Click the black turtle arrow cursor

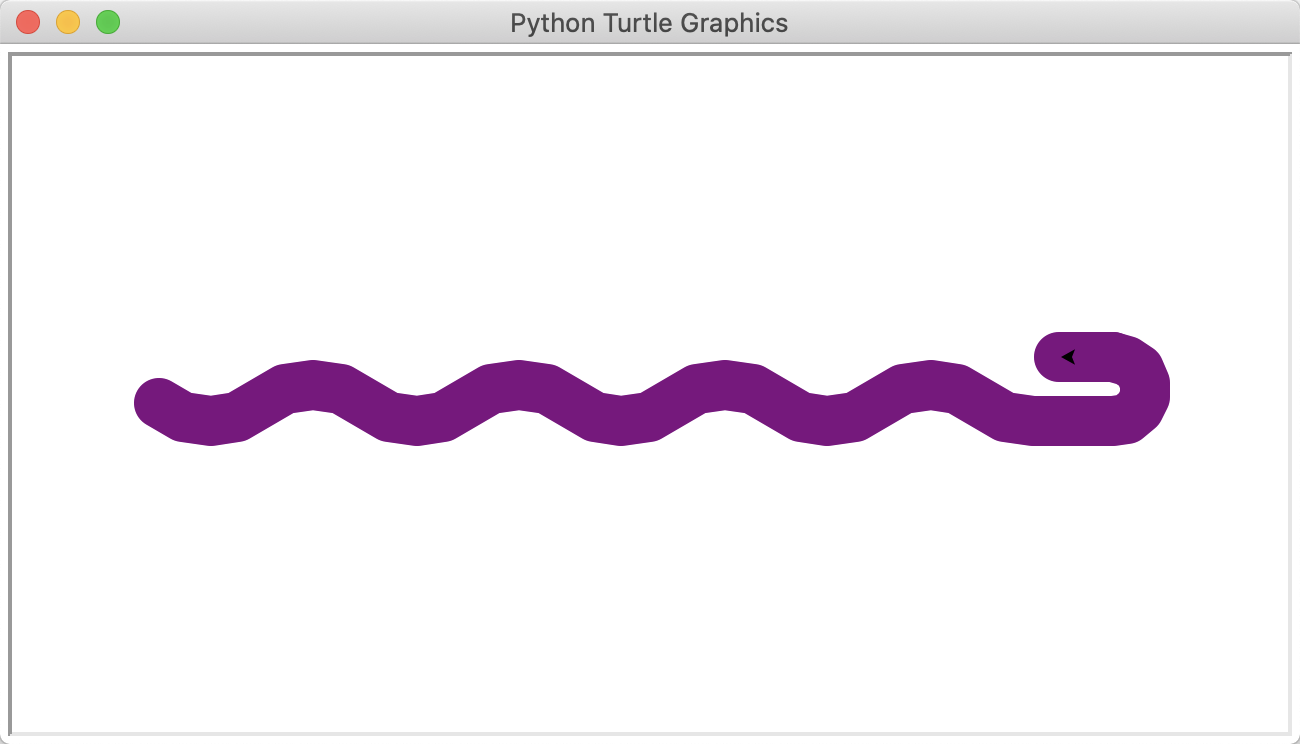click(1068, 357)
